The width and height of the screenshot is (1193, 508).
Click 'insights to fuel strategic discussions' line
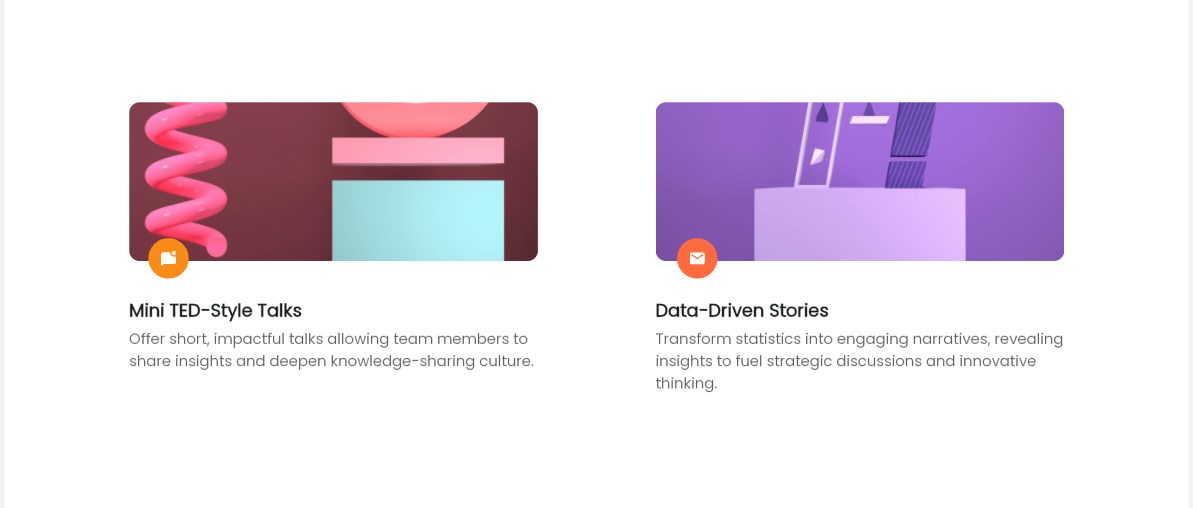[x=845, y=361]
